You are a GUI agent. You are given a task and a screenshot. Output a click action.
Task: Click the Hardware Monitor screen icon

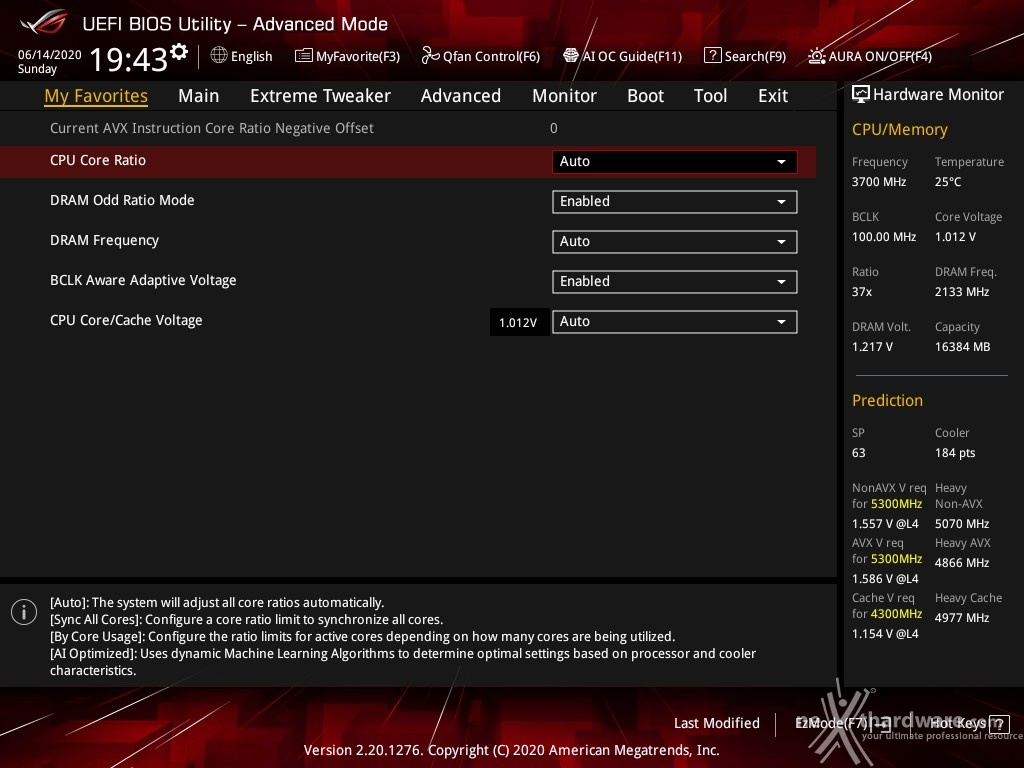tap(861, 95)
